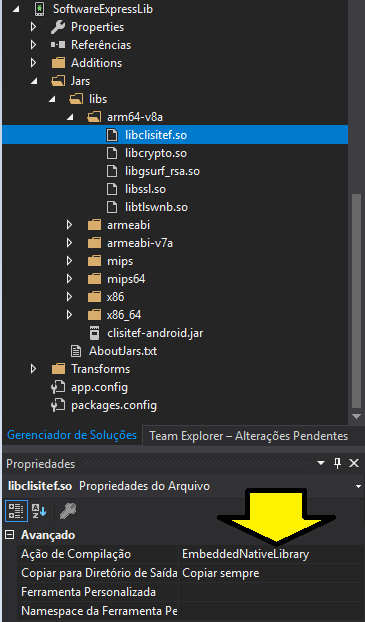Expand the armeabi-v7a folder
365x622 pixels.
[69, 243]
